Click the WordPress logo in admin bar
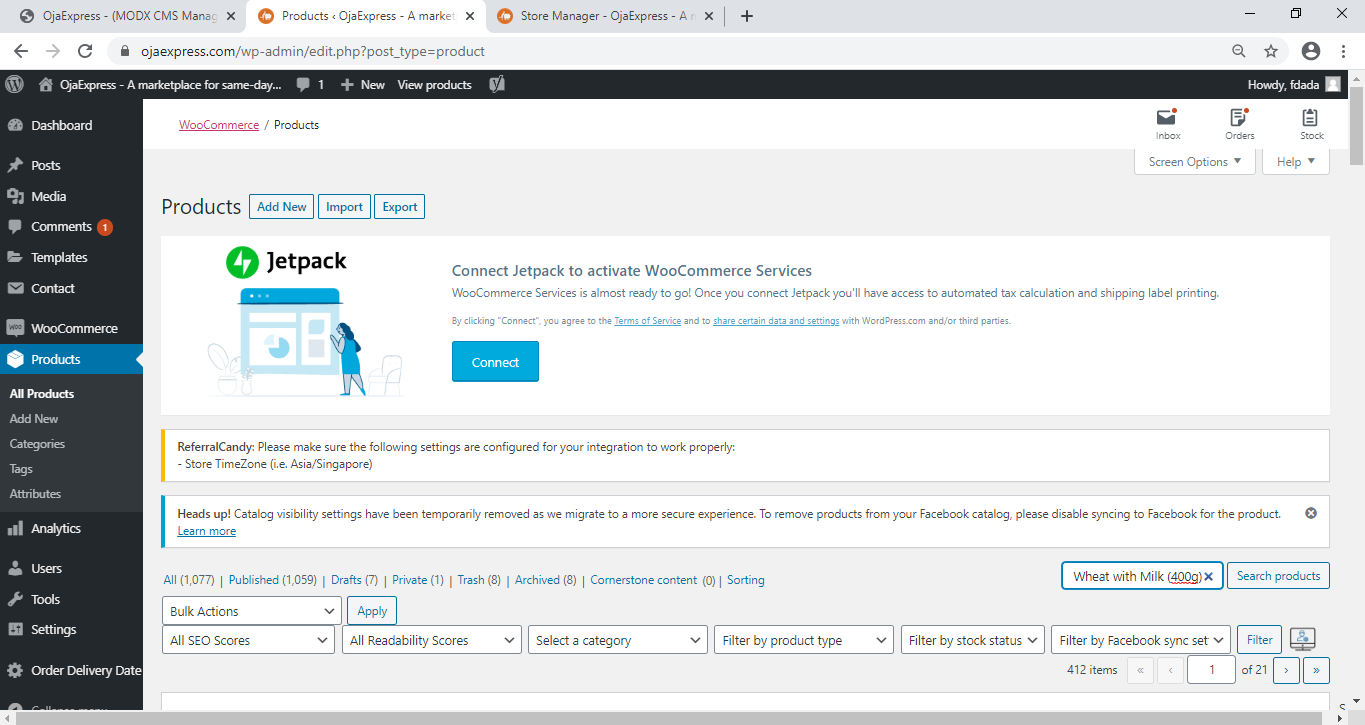This screenshot has height=725, width=1365. click(x=14, y=85)
